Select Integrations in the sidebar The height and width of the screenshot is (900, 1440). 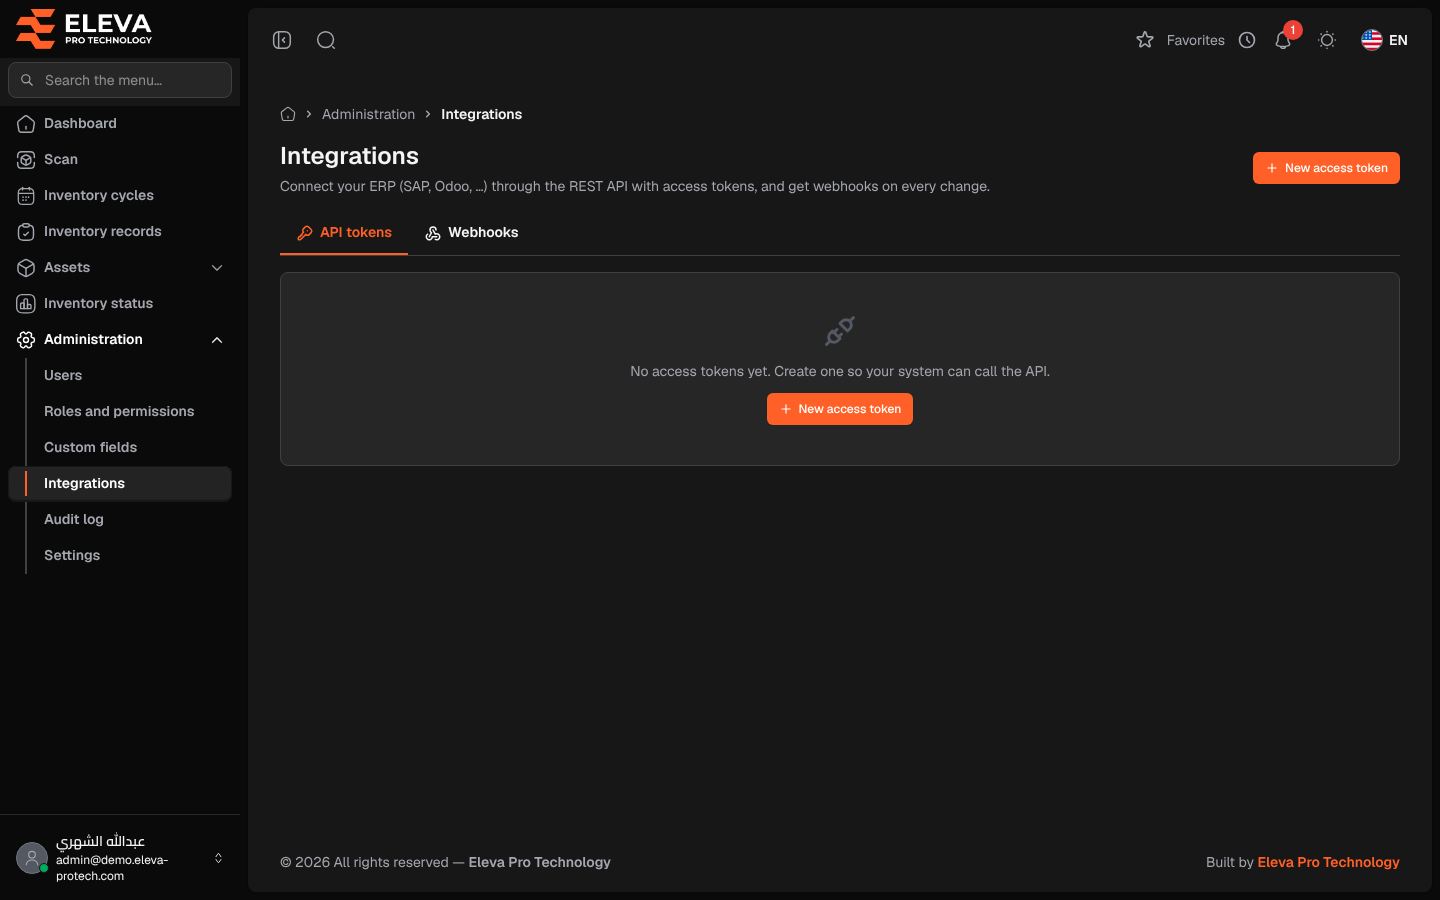pyautogui.click(x=120, y=483)
